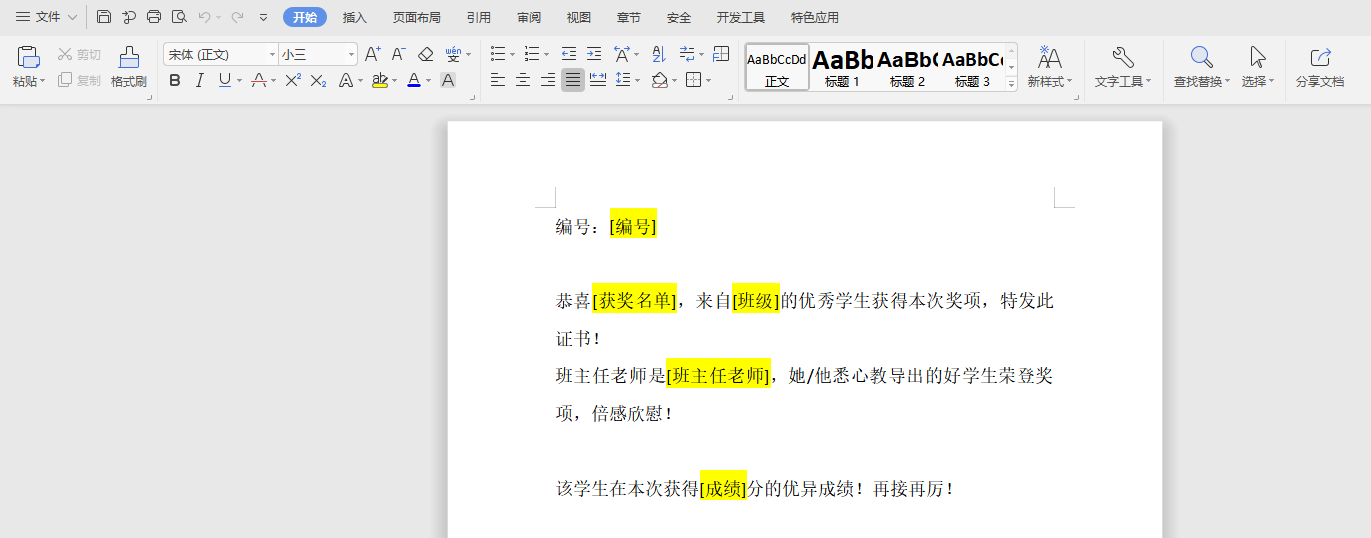Click the Sort A-Z icon
Image resolution: width=1371 pixels, height=538 pixels.
pos(659,54)
